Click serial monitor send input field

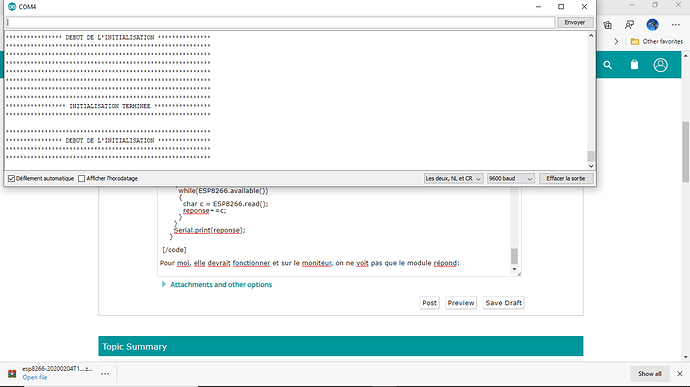point(280,22)
